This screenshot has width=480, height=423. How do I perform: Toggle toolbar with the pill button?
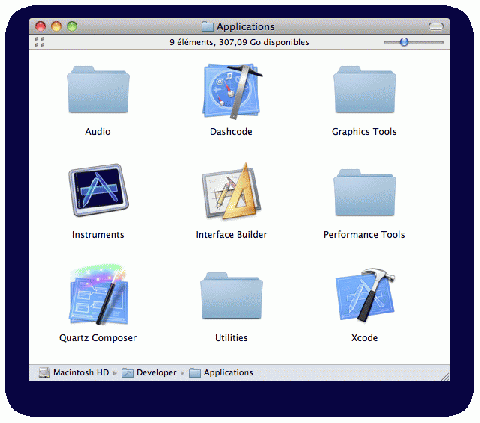pos(436,26)
